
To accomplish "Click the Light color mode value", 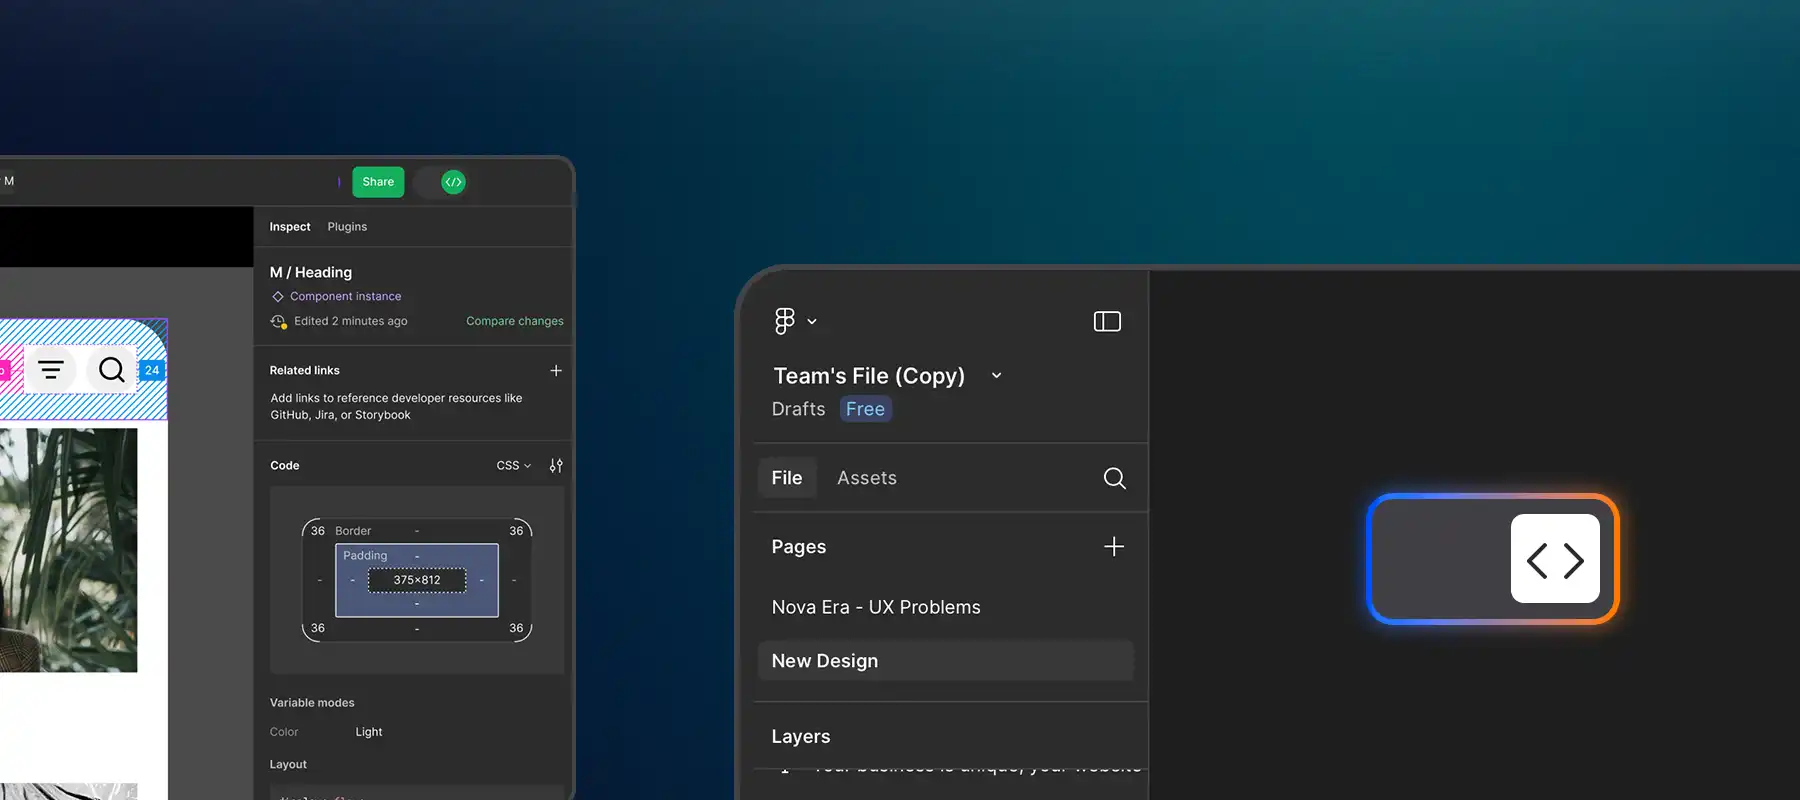I will (369, 732).
